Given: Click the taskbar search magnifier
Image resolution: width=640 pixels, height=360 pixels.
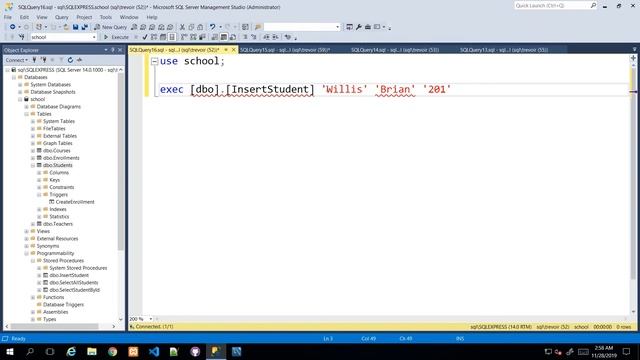Looking at the screenshot, I should click(x=30, y=351).
